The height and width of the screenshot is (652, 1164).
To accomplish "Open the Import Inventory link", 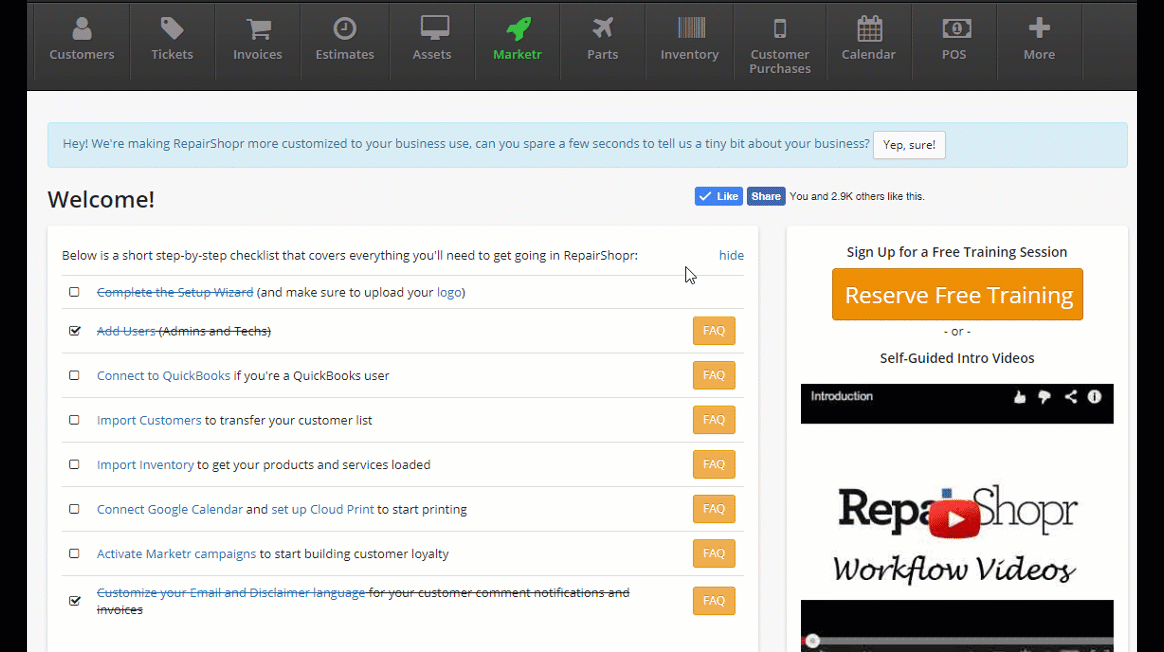I will click(x=146, y=465).
